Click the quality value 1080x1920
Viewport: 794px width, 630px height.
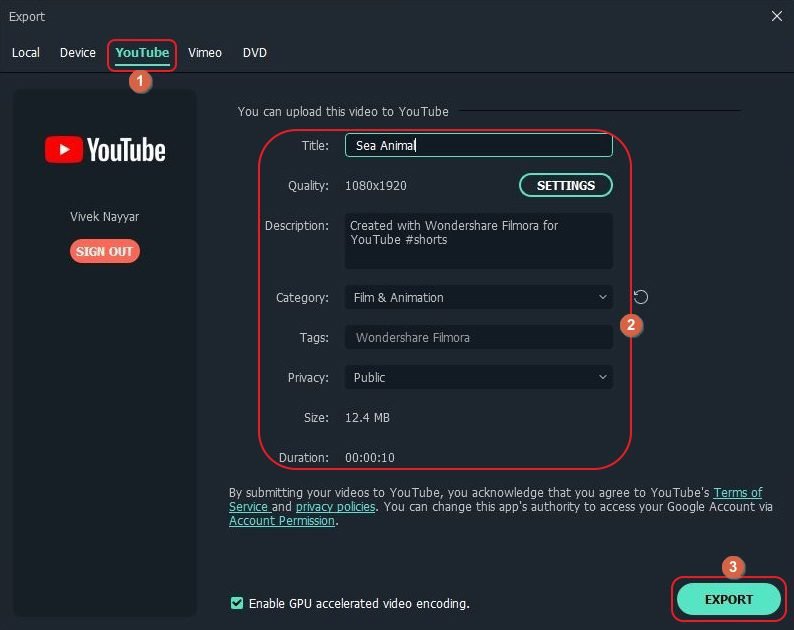click(376, 186)
